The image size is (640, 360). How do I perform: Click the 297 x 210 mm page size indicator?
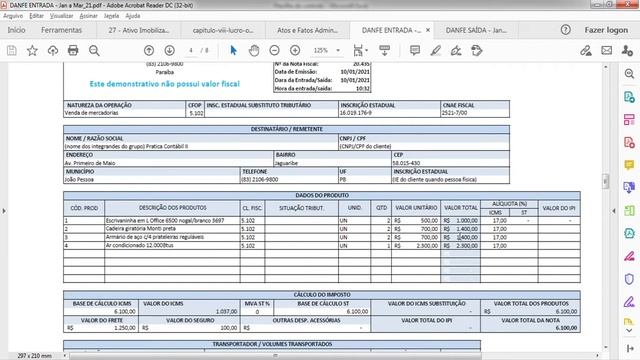click(x=35, y=356)
